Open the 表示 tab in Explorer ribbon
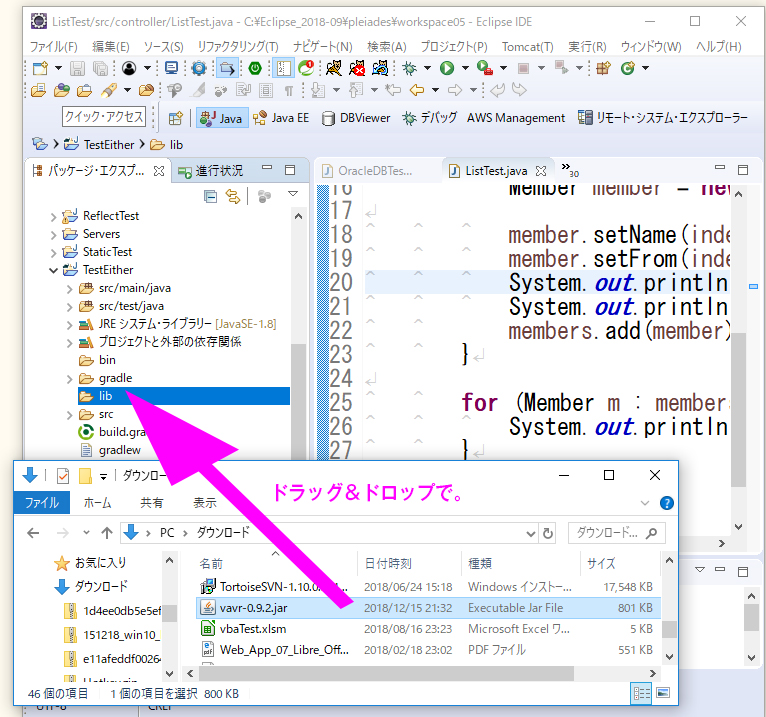This screenshot has width=766, height=717. pos(205,503)
